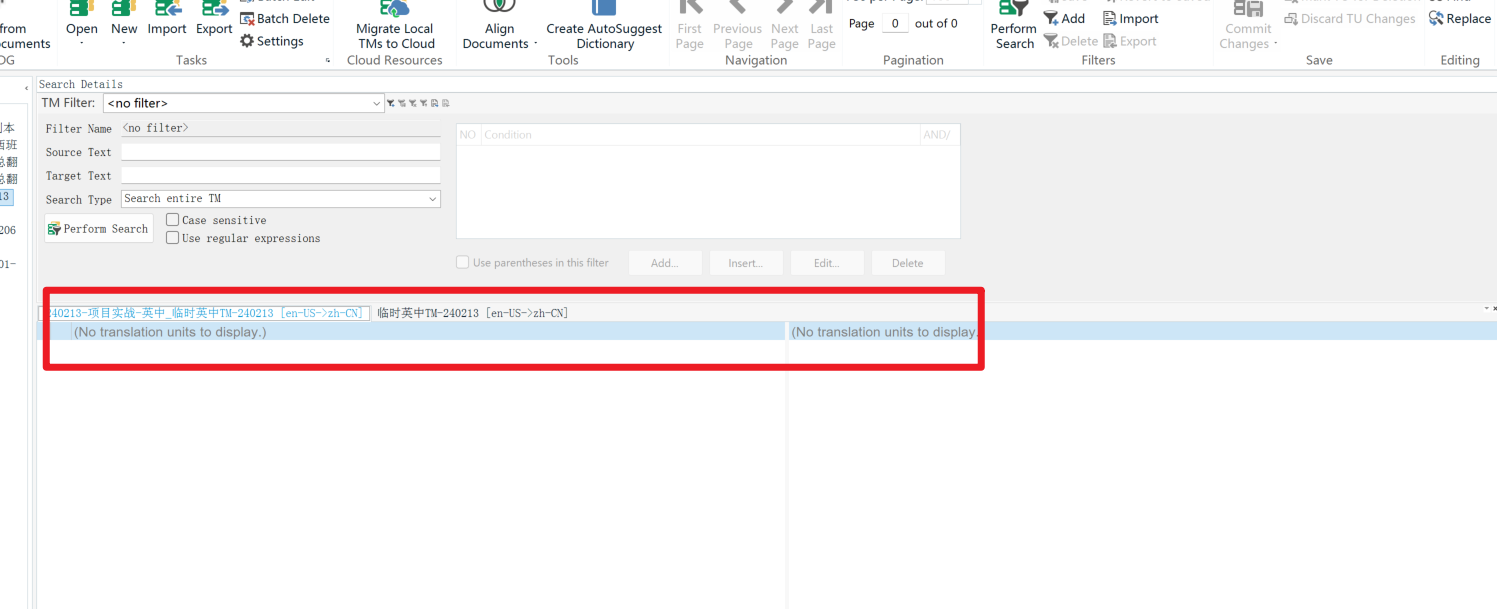This screenshot has width=1497, height=609.
Task: Click the first filter icon beside TM Filter
Action: [x=390, y=103]
